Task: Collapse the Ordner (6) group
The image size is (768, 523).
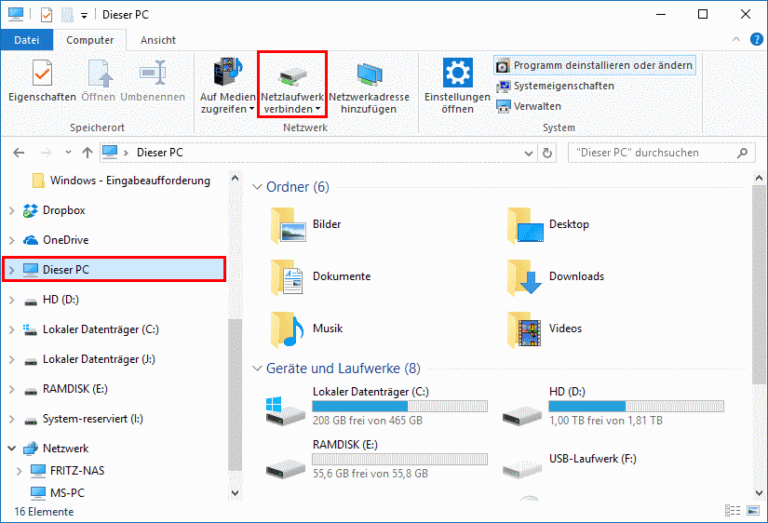Action: pyautogui.click(x=257, y=187)
